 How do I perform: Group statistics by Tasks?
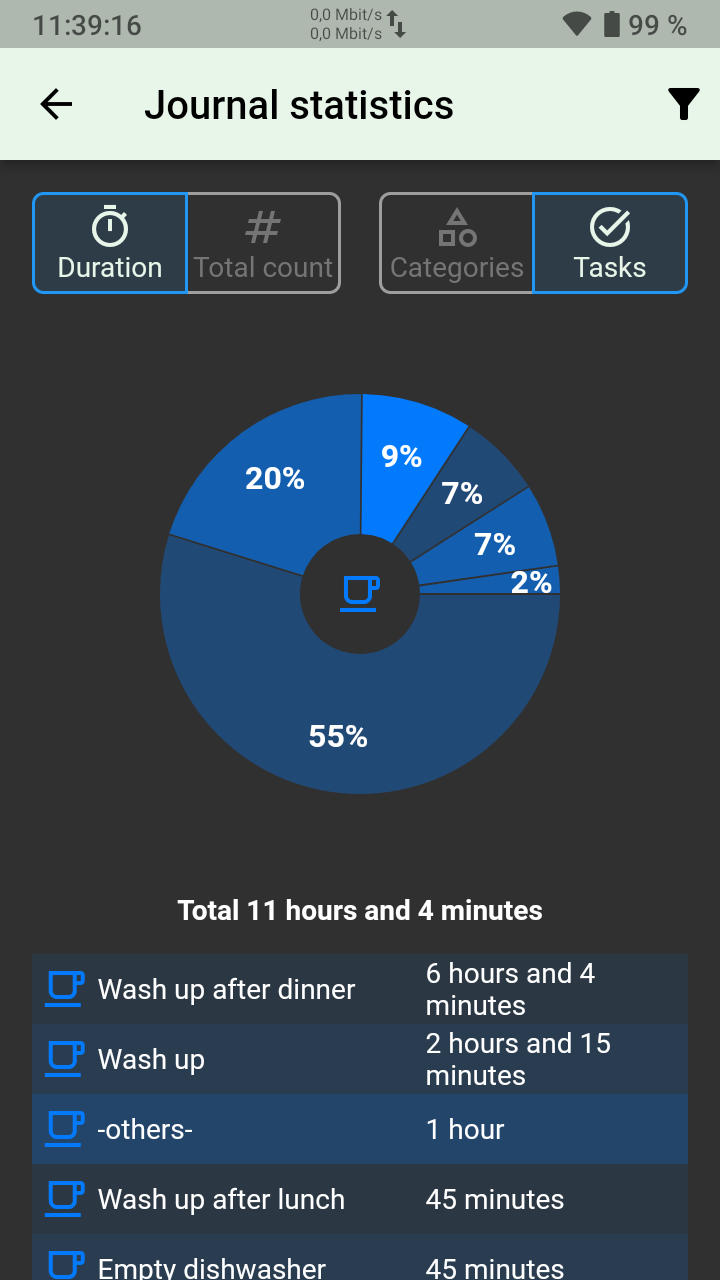610,243
